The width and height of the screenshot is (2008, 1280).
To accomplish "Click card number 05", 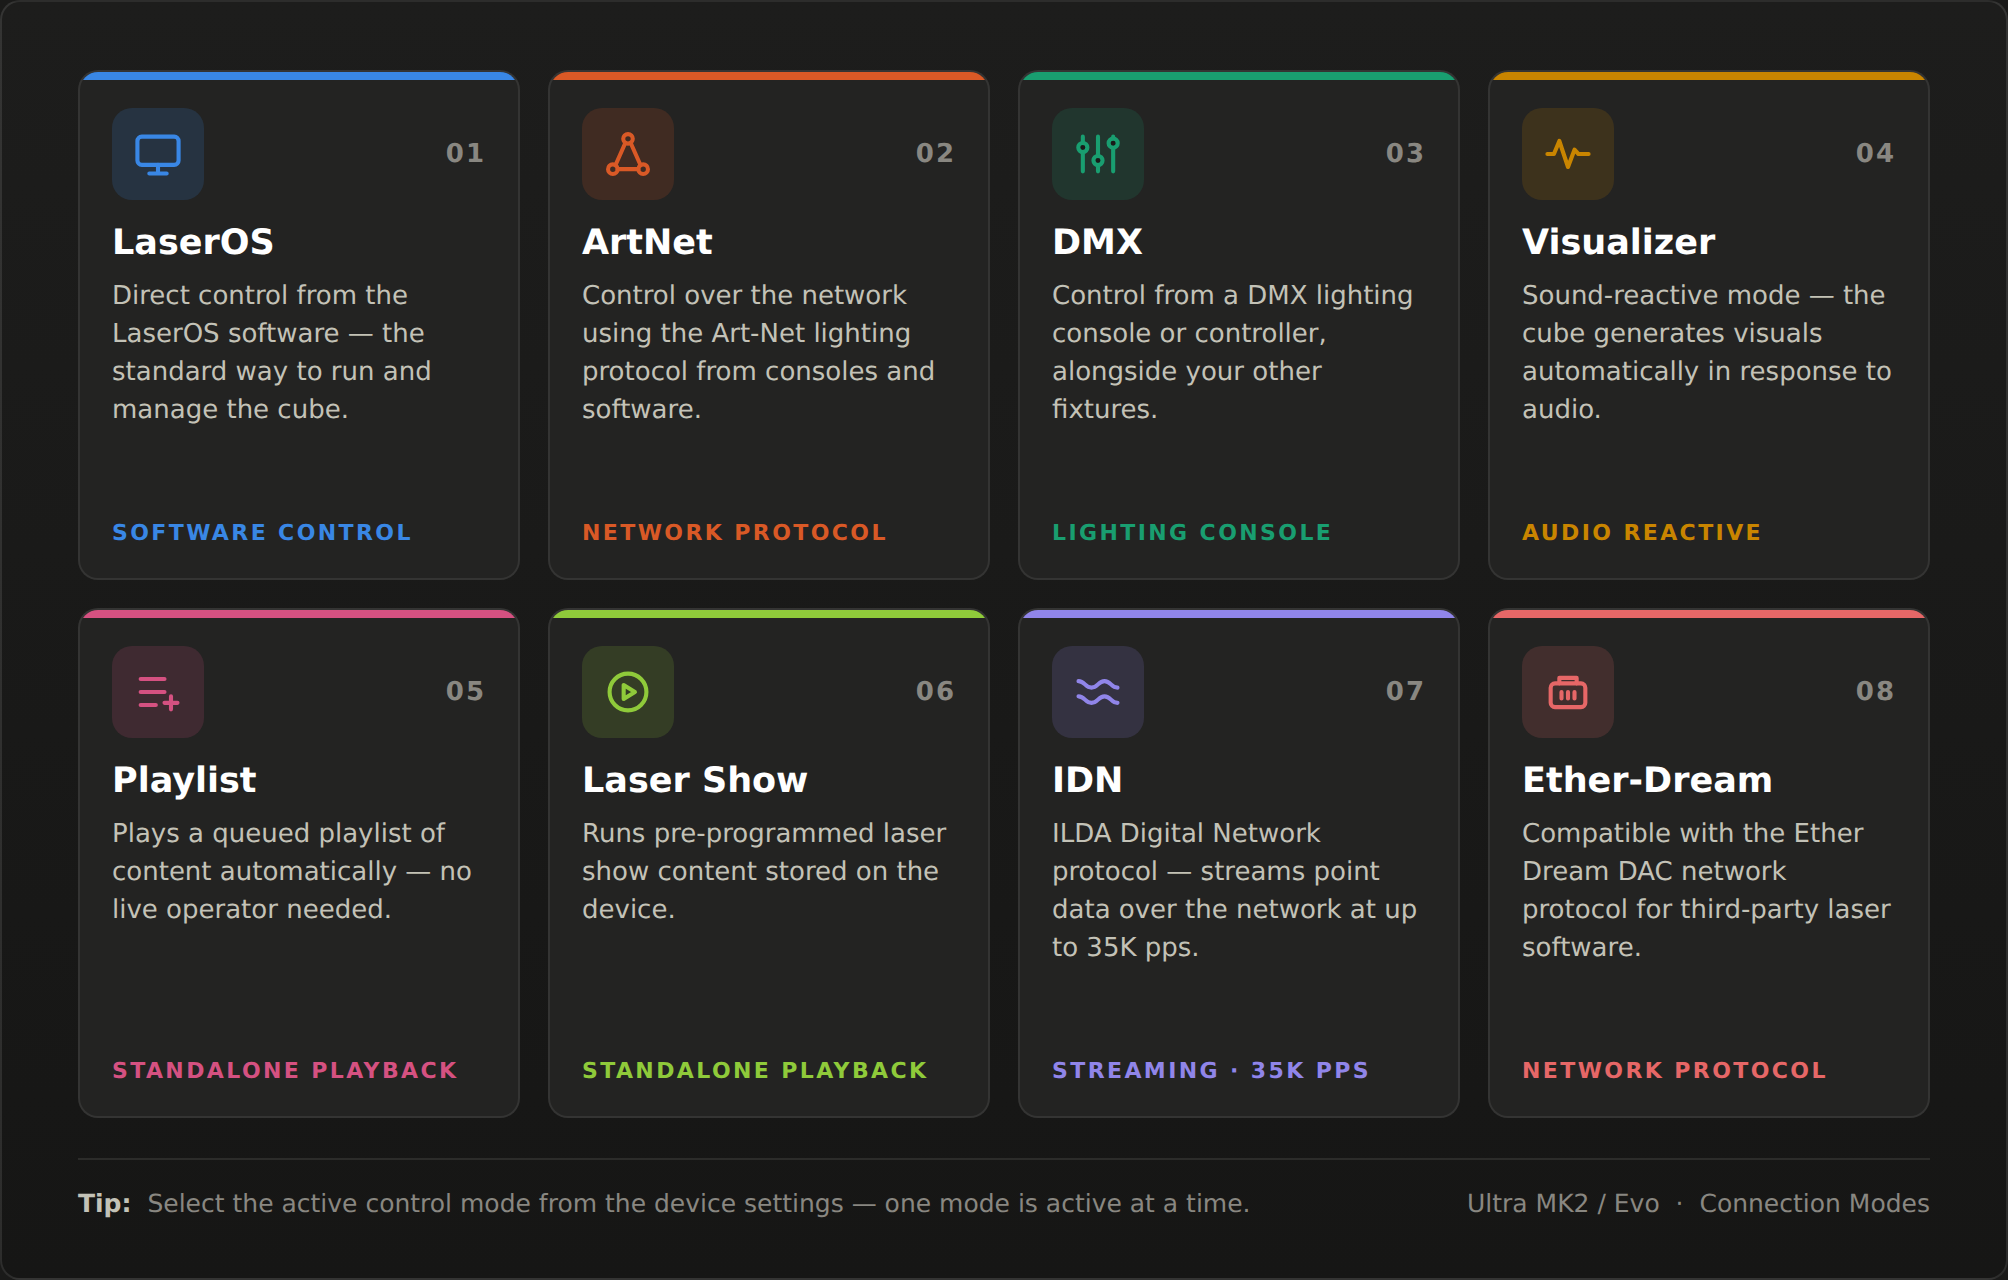I will coord(465,691).
